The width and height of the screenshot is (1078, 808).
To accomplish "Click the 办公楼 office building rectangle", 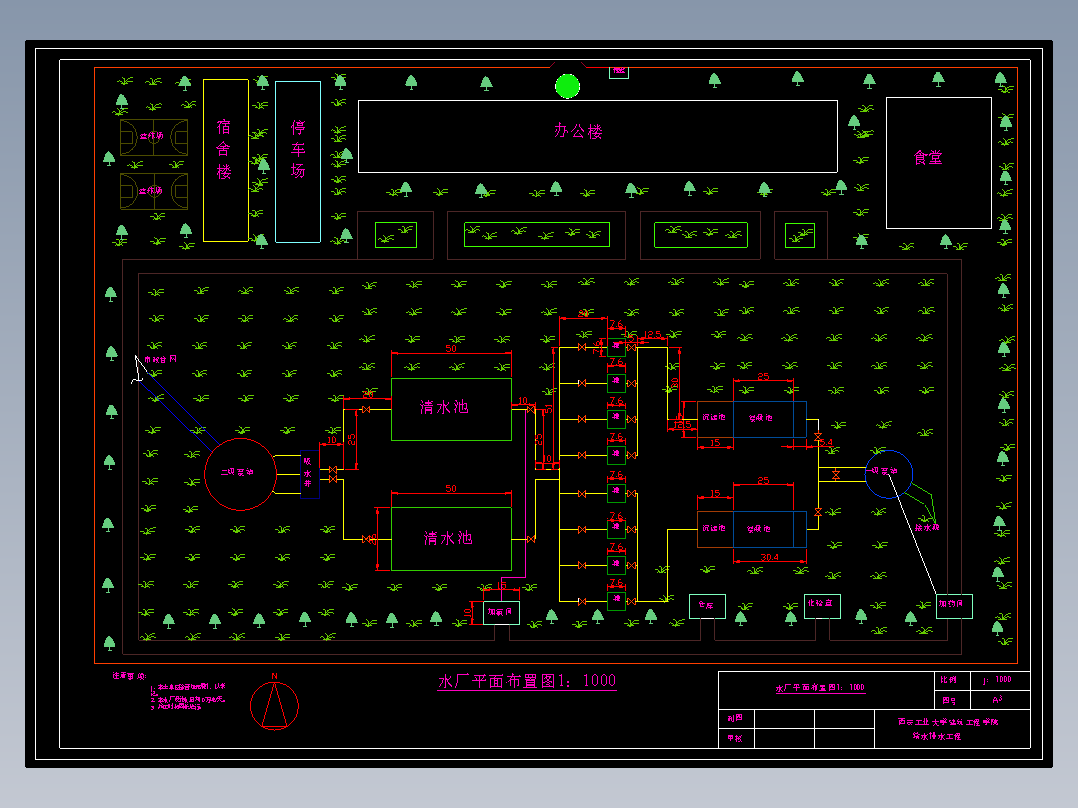I will tap(597, 136).
